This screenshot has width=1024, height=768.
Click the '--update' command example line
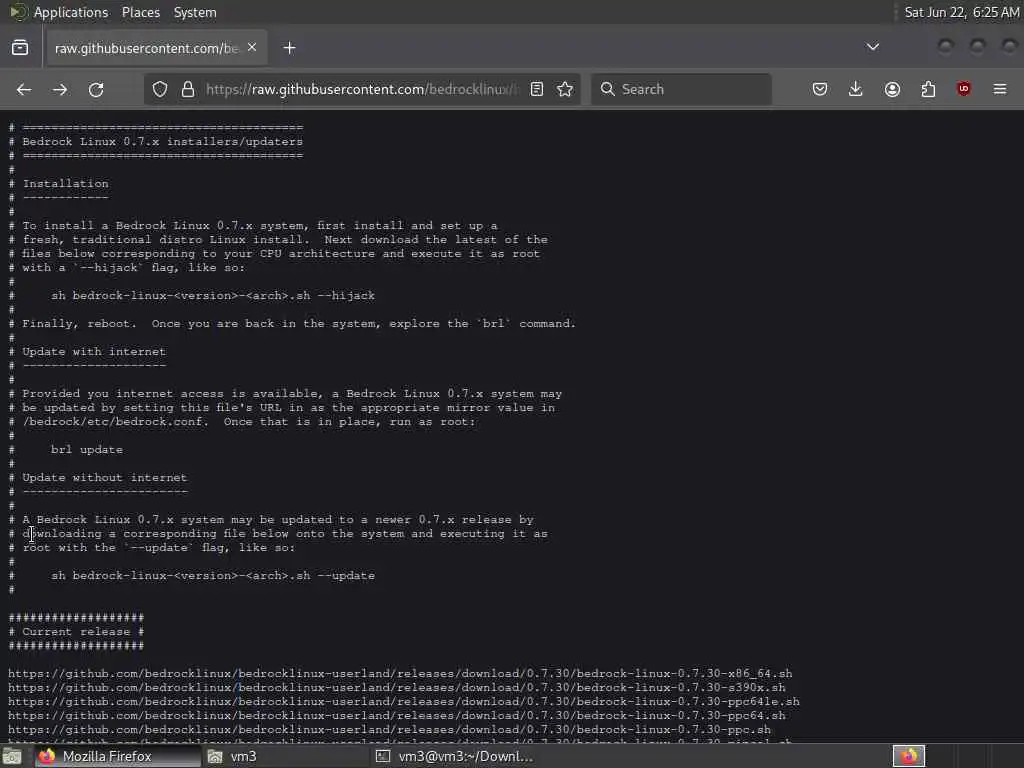213,575
